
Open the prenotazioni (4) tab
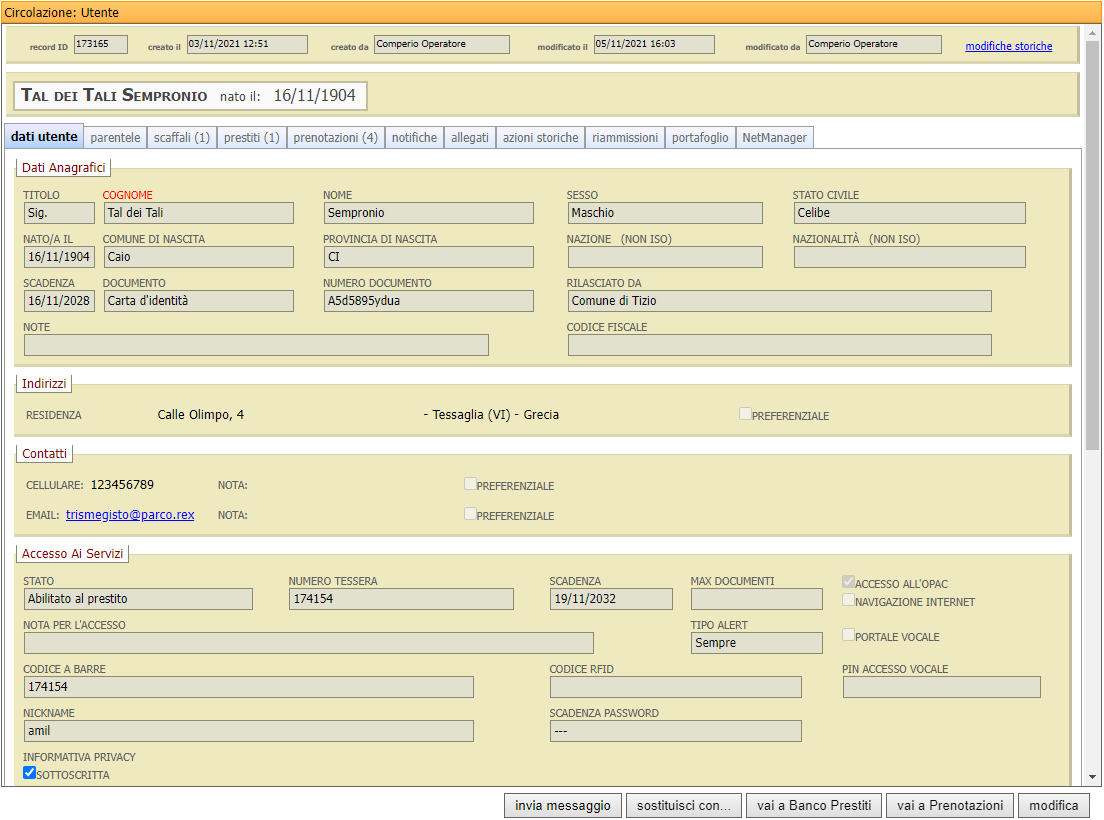pyautogui.click(x=335, y=138)
